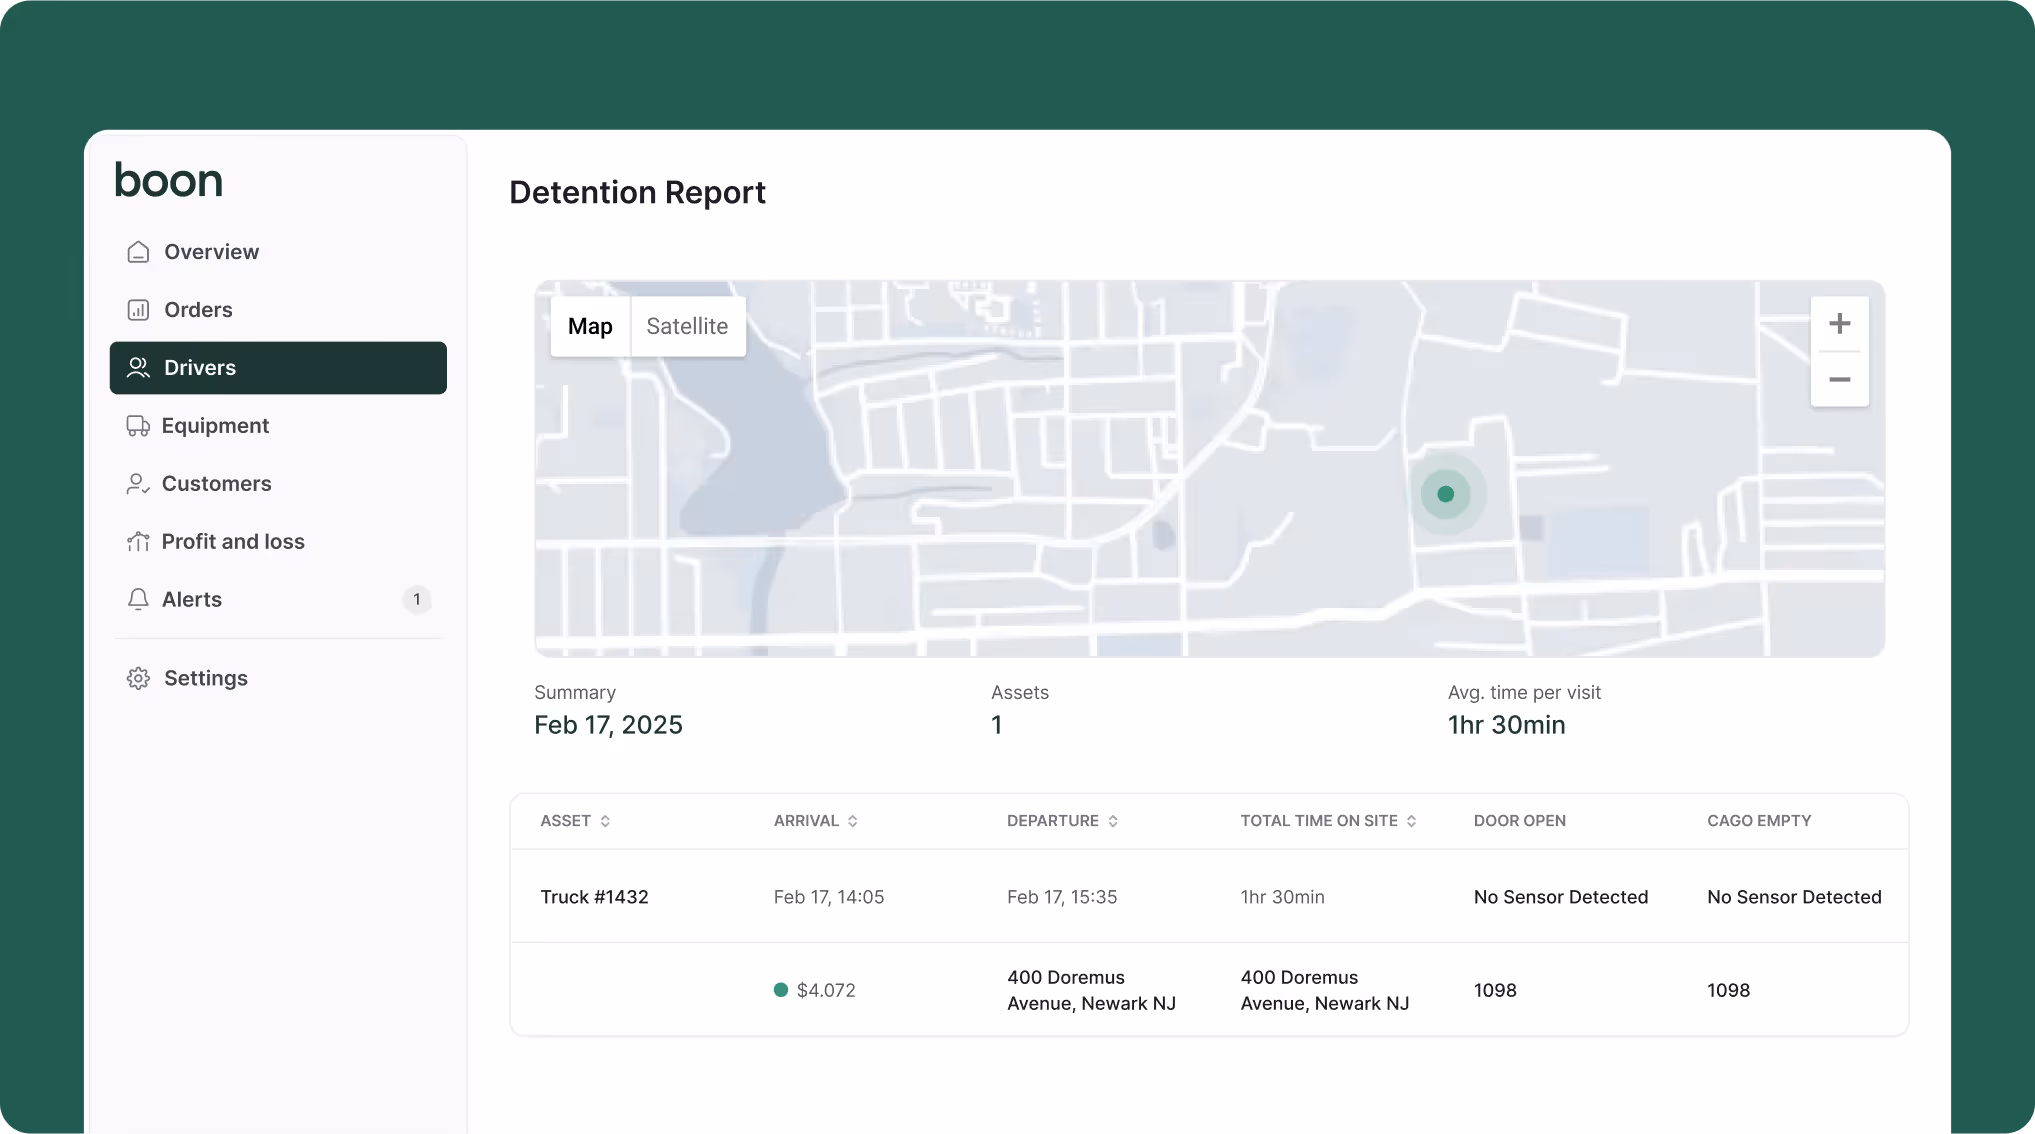Image resolution: width=2035 pixels, height=1134 pixels.
Task: Zoom in the map with plus
Action: coord(1839,324)
